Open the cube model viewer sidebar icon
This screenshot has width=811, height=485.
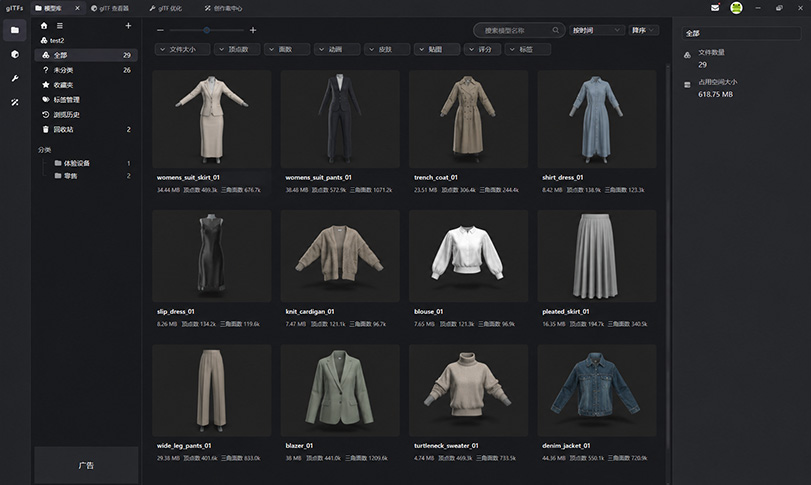(x=15, y=54)
